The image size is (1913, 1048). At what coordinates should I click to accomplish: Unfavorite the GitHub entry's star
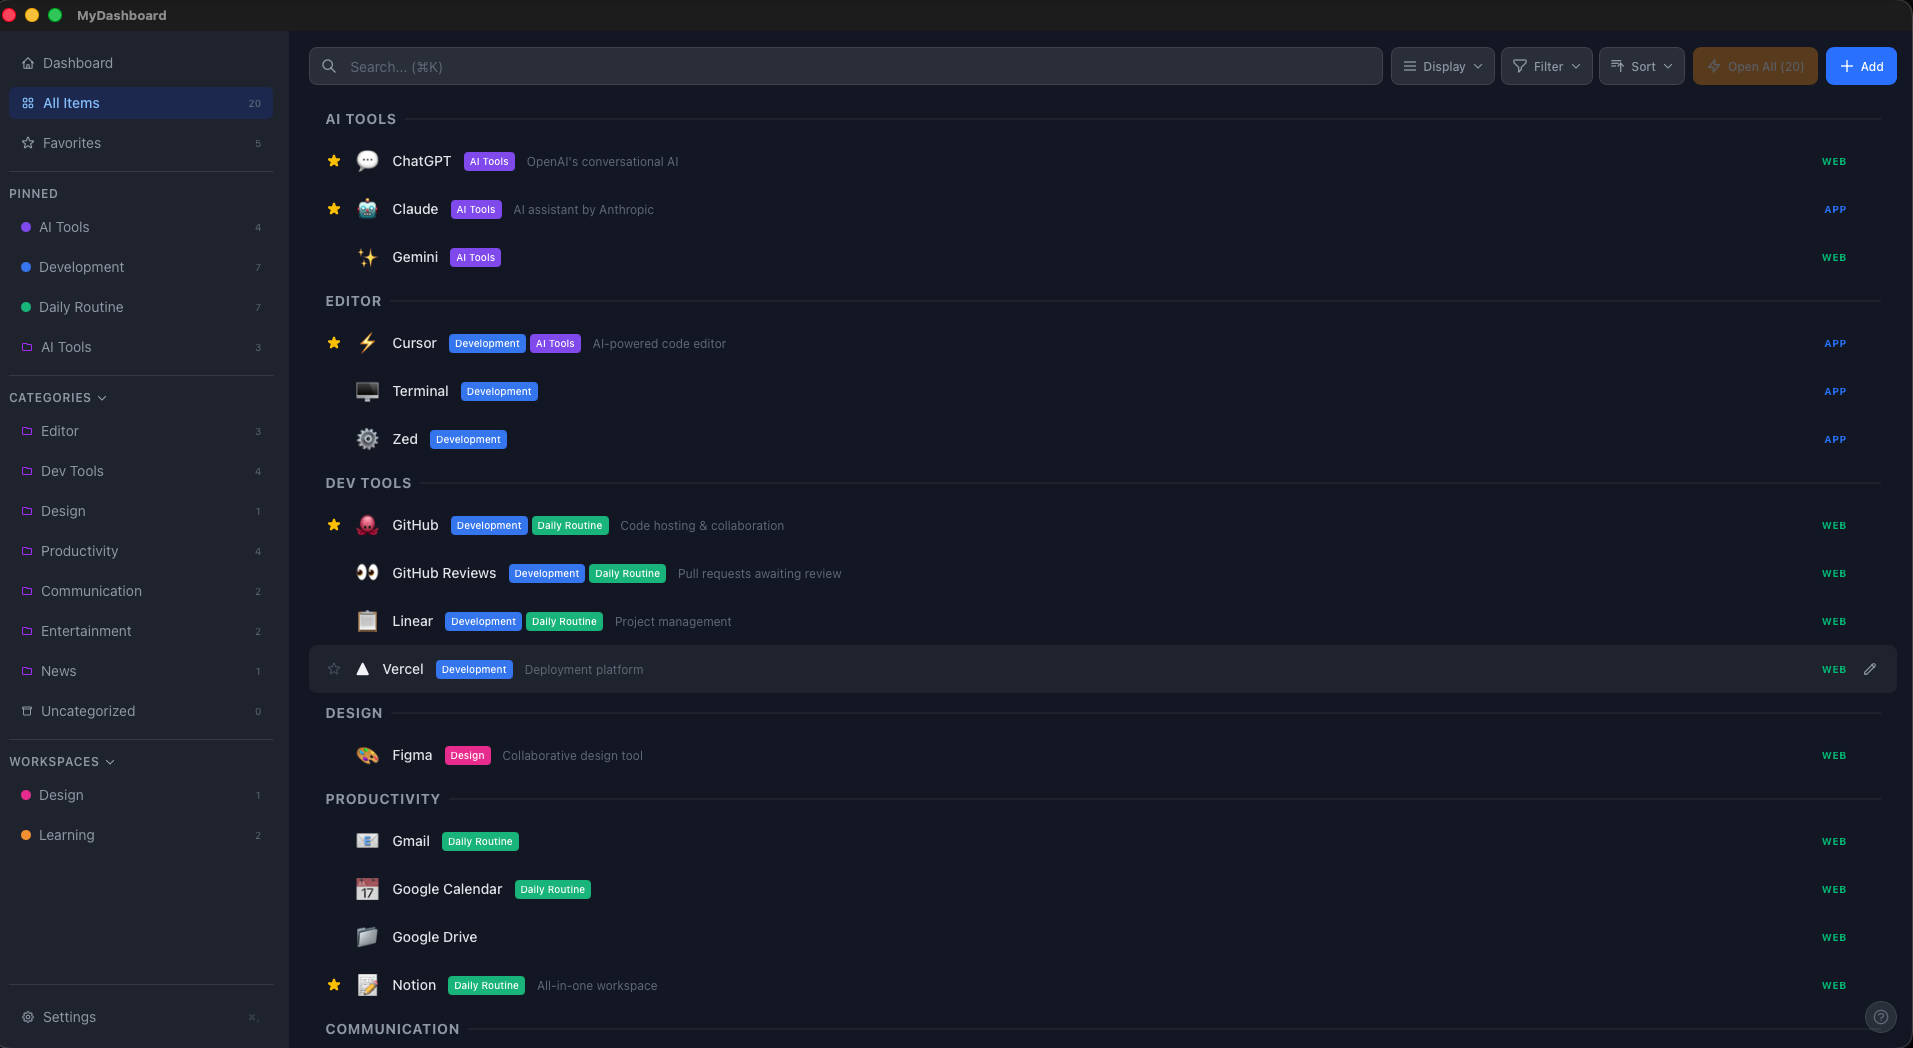(334, 525)
